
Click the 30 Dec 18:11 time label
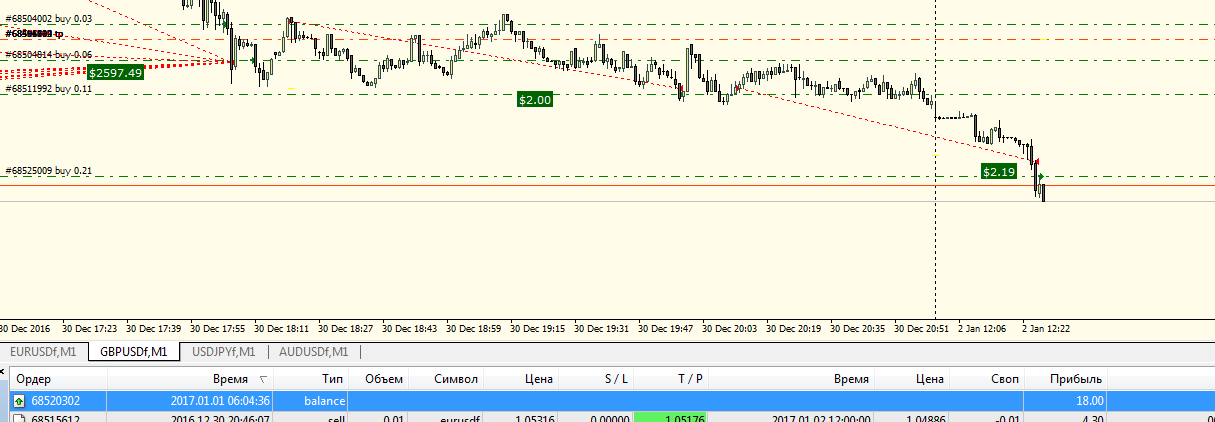tap(281, 327)
